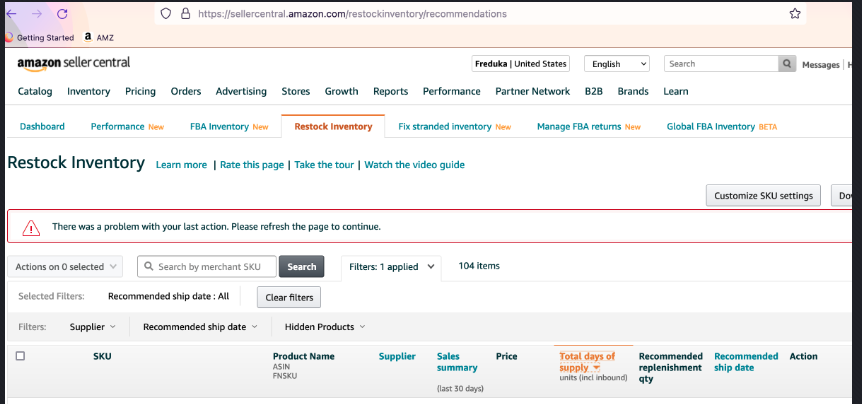Image resolution: width=862 pixels, height=404 pixels.
Task: Open the Watch the video guide link
Action: coord(414,165)
